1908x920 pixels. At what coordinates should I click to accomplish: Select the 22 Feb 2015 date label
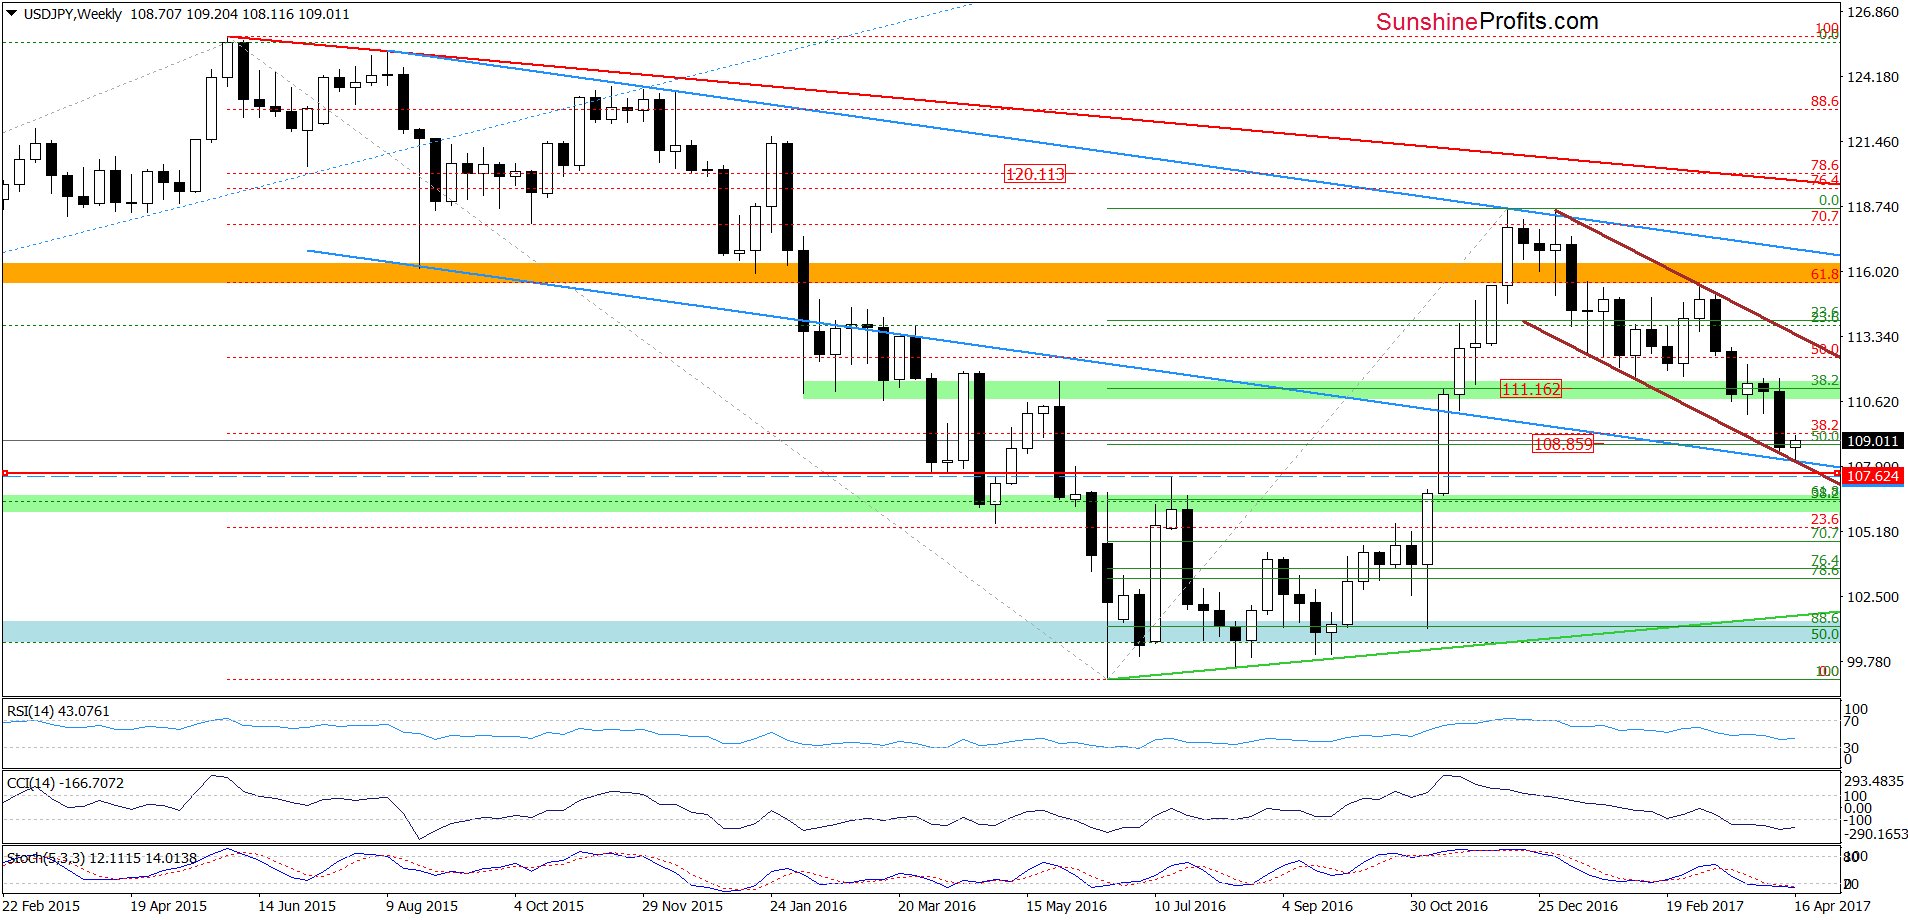(x=41, y=906)
